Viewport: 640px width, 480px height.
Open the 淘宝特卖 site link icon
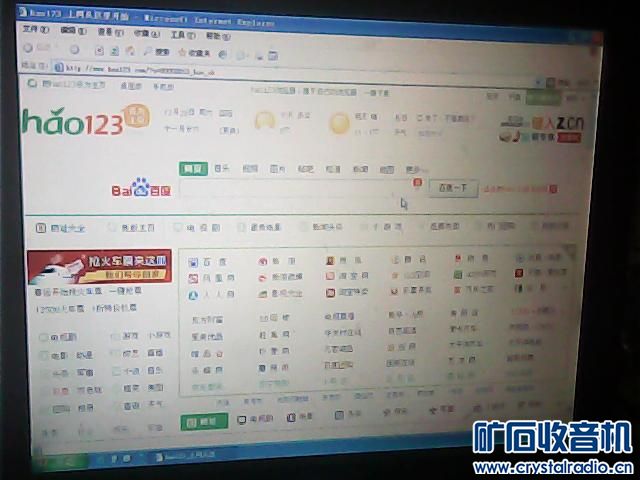[x=330, y=293]
